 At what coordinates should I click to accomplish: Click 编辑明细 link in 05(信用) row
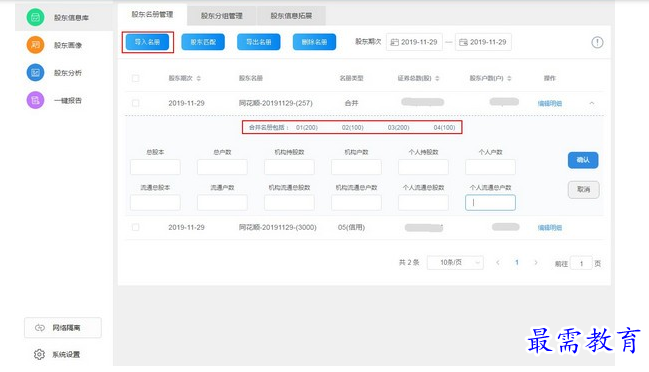(550, 228)
